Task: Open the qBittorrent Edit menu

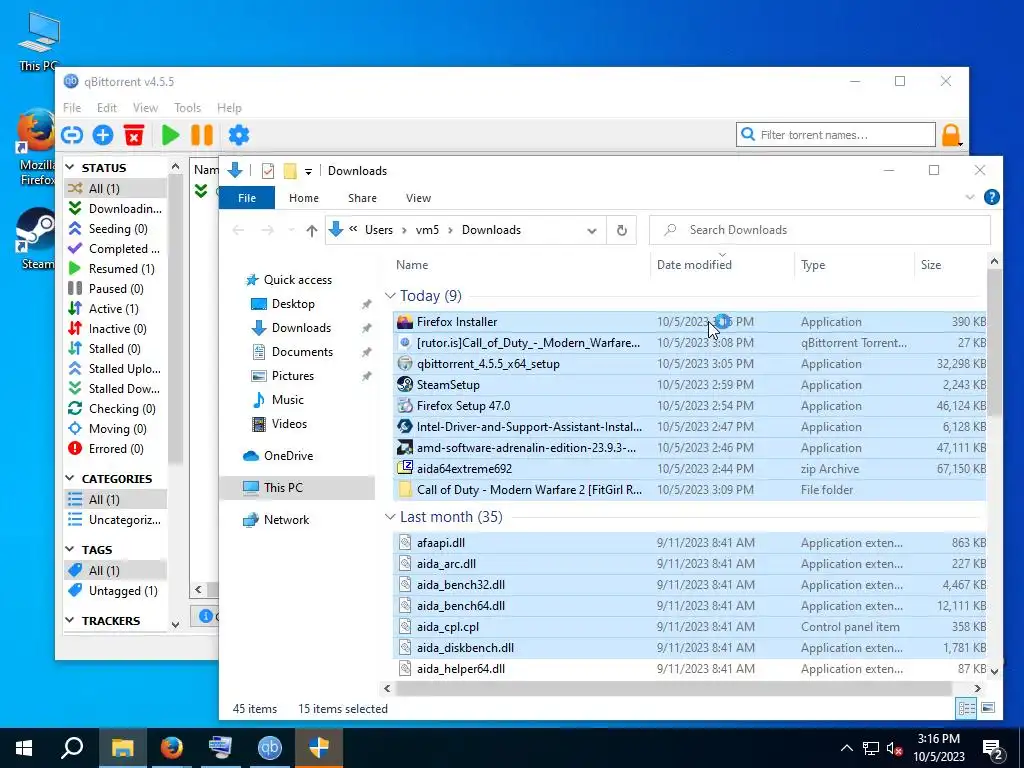Action: tap(106, 108)
